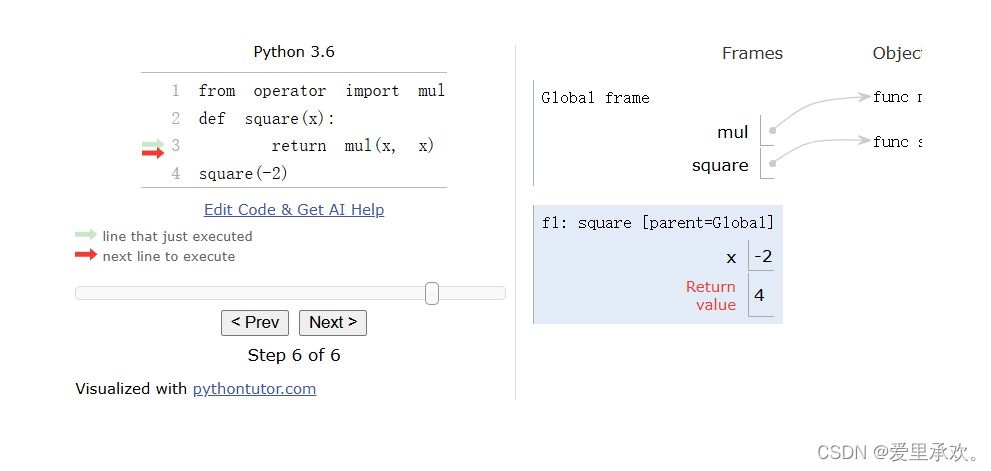Open the Edit Code & Get AI Help link

(294, 209)
